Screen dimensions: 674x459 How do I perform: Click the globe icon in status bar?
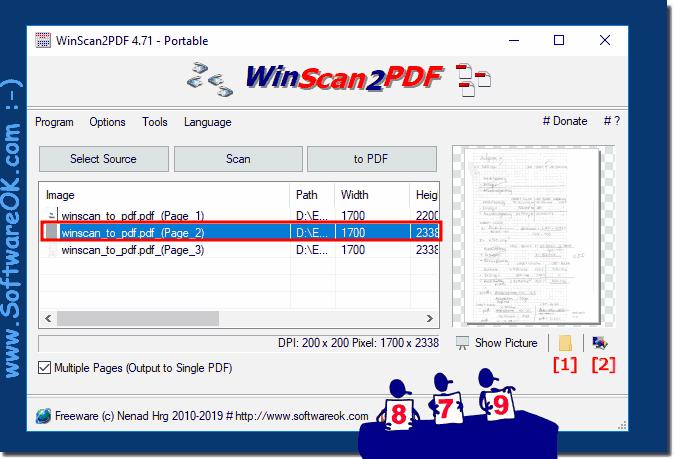coord(43,416)
